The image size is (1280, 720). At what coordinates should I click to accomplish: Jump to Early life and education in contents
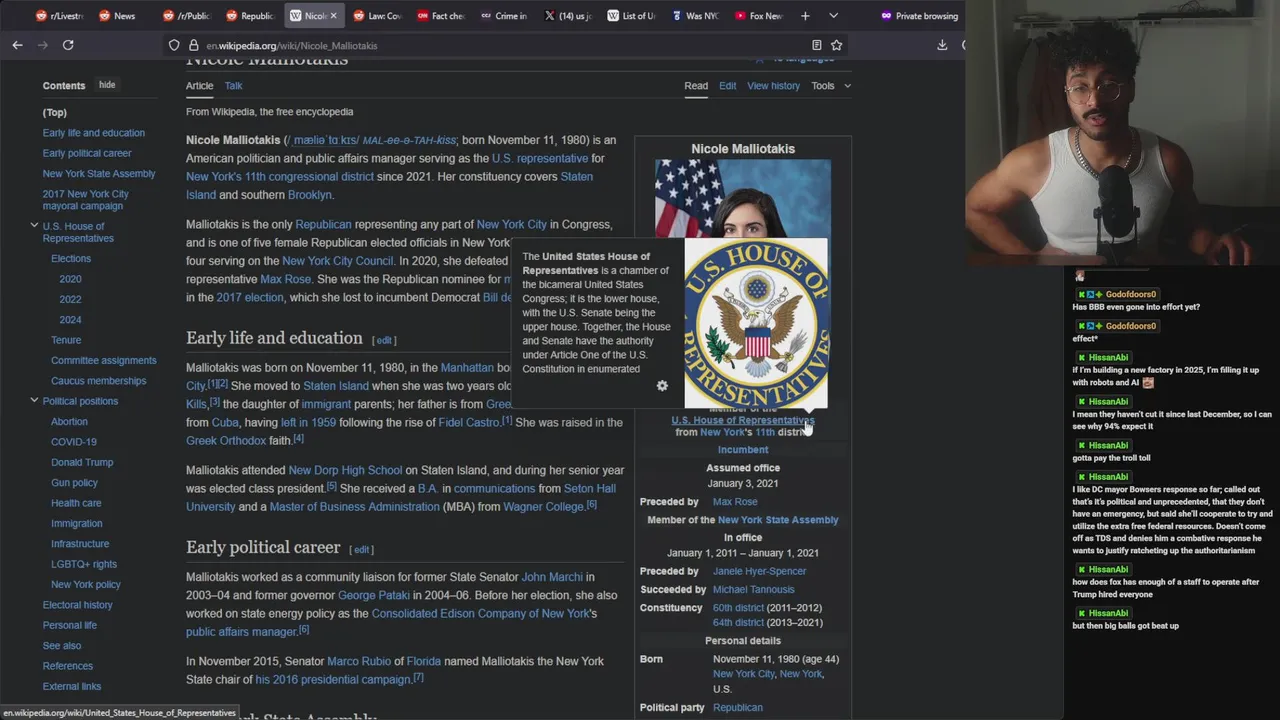pos(93,133)
